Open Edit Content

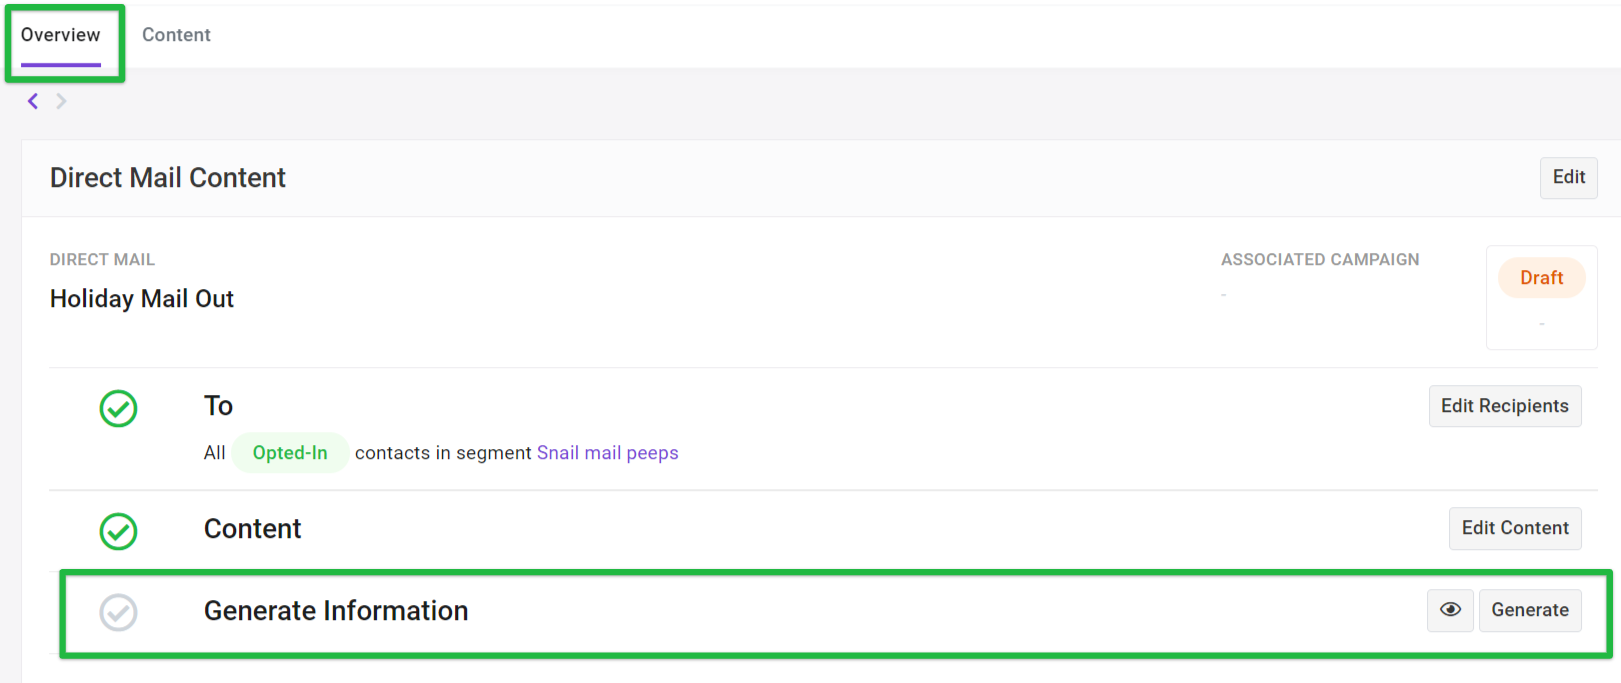1515,528
